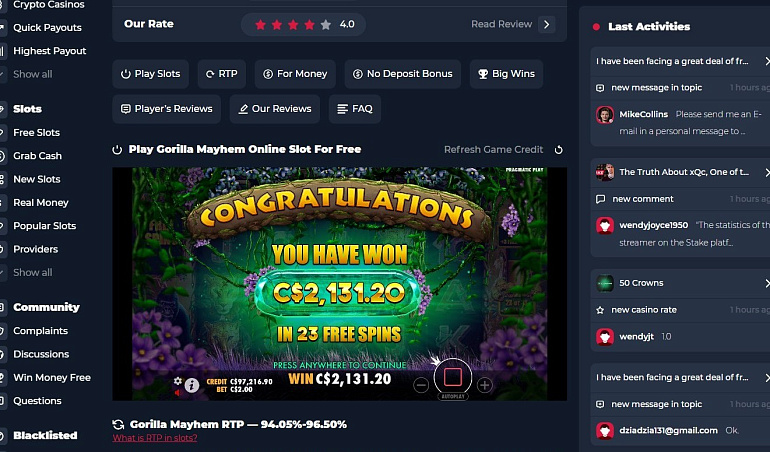
Task: Expand Show all under Slots
Action: (x=32, y=273)
